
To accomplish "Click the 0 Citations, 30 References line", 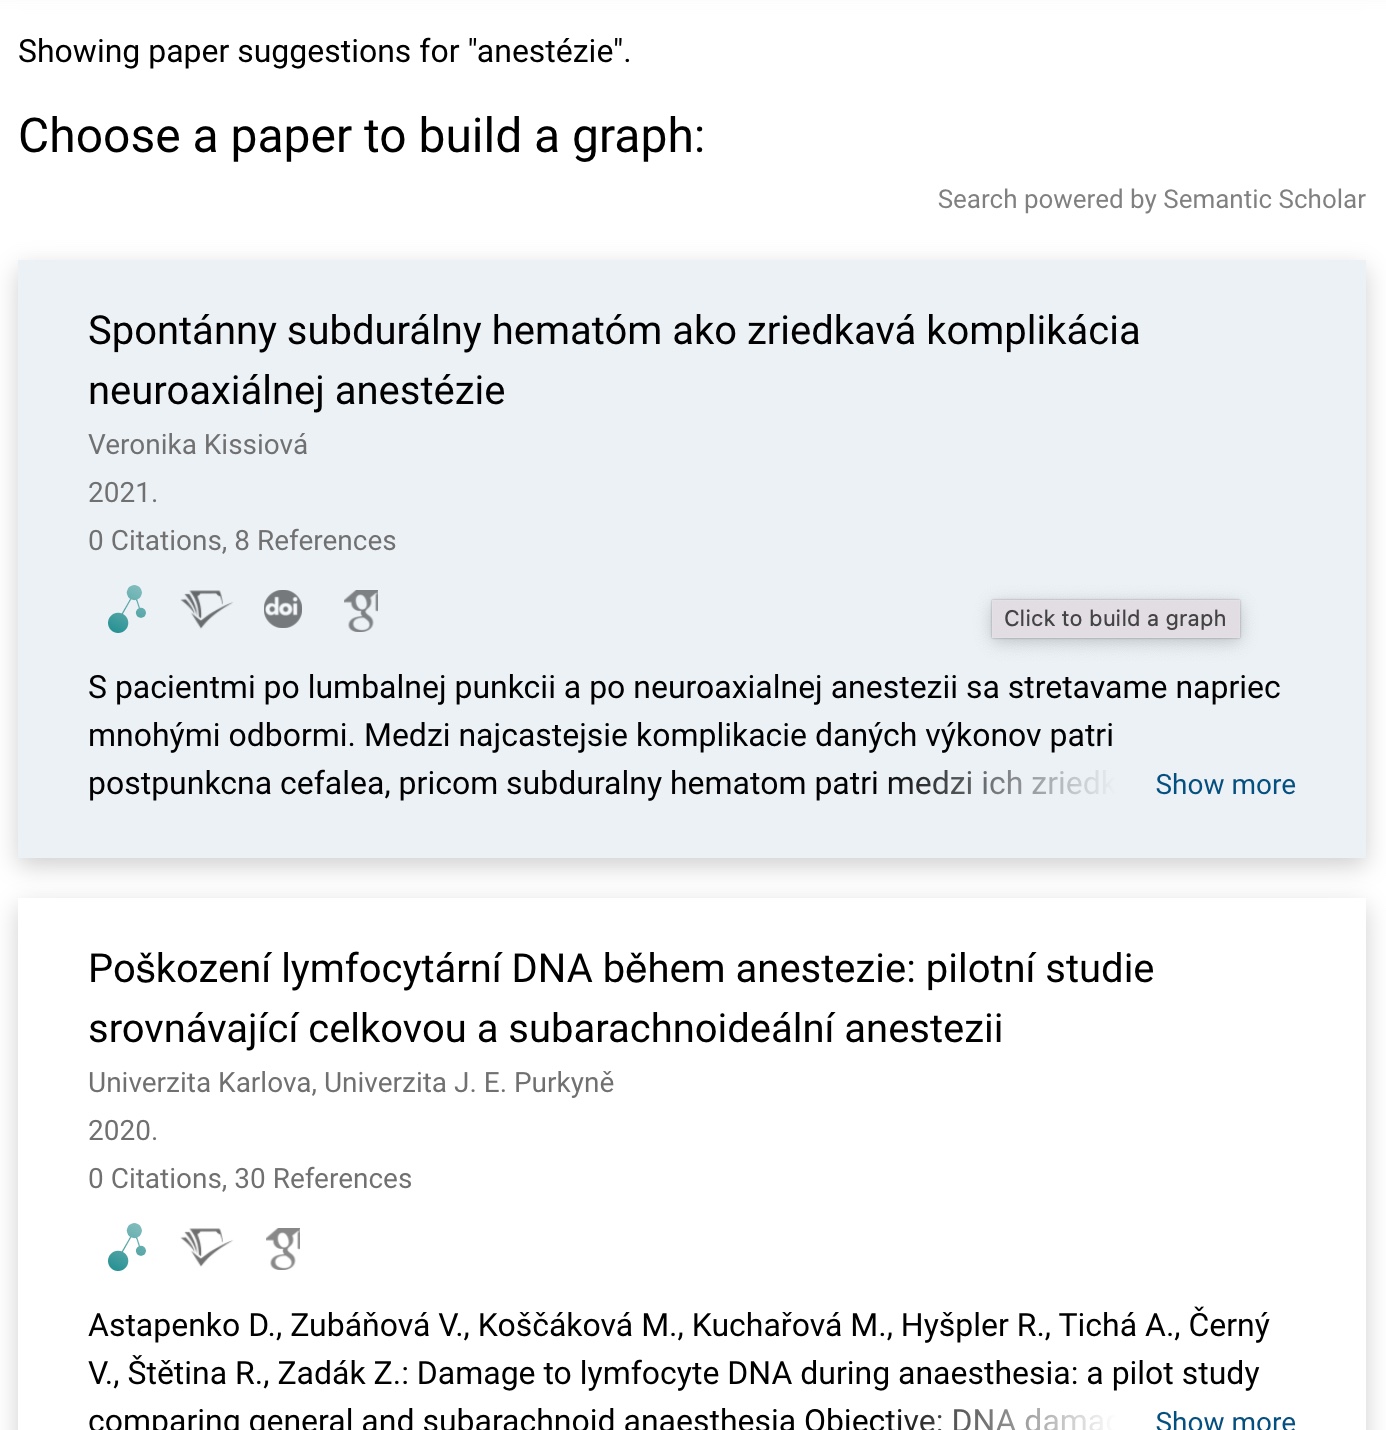I will click(250, 1179).
